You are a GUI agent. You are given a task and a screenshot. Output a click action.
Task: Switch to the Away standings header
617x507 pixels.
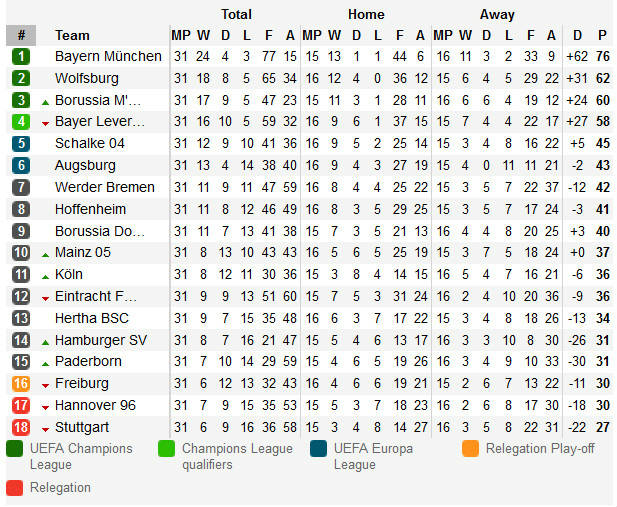497,14
